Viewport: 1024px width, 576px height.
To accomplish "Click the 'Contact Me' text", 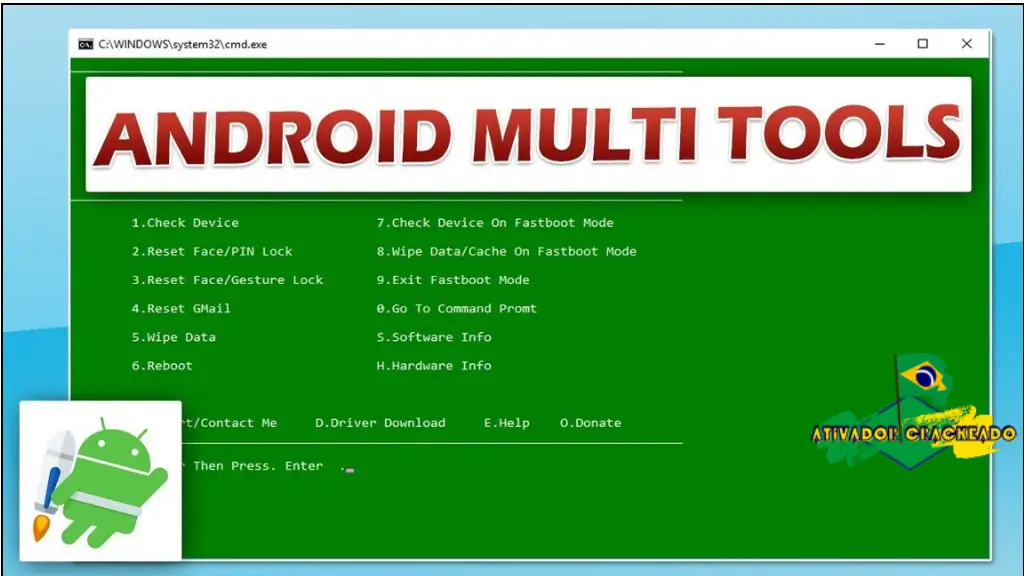I will pyautogui.click(x=238, y=423).
